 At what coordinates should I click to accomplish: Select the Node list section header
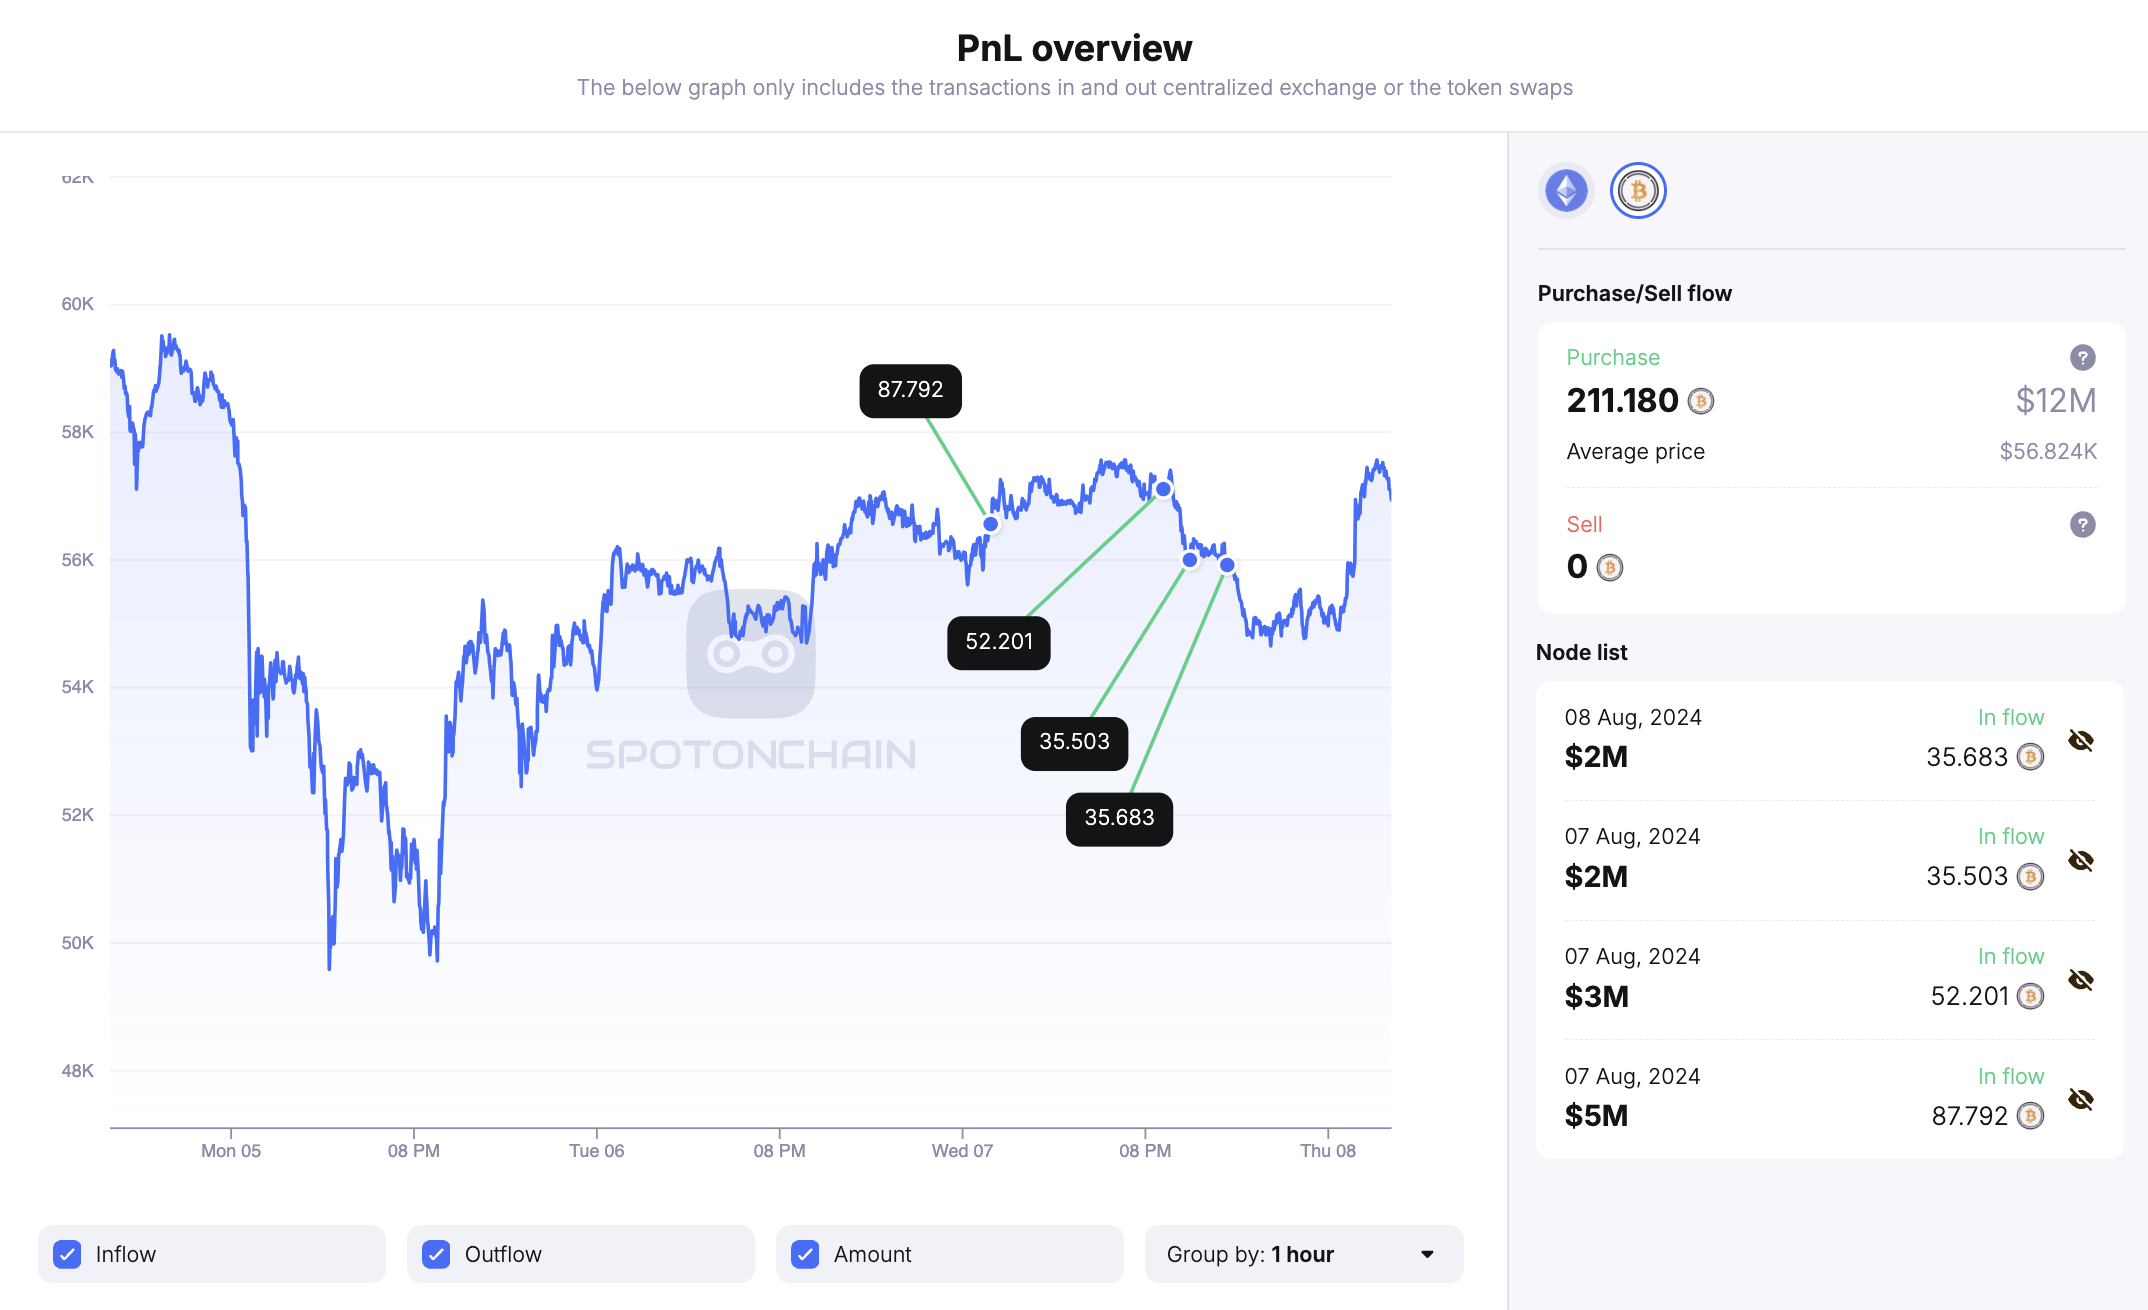click(1581, 652)
